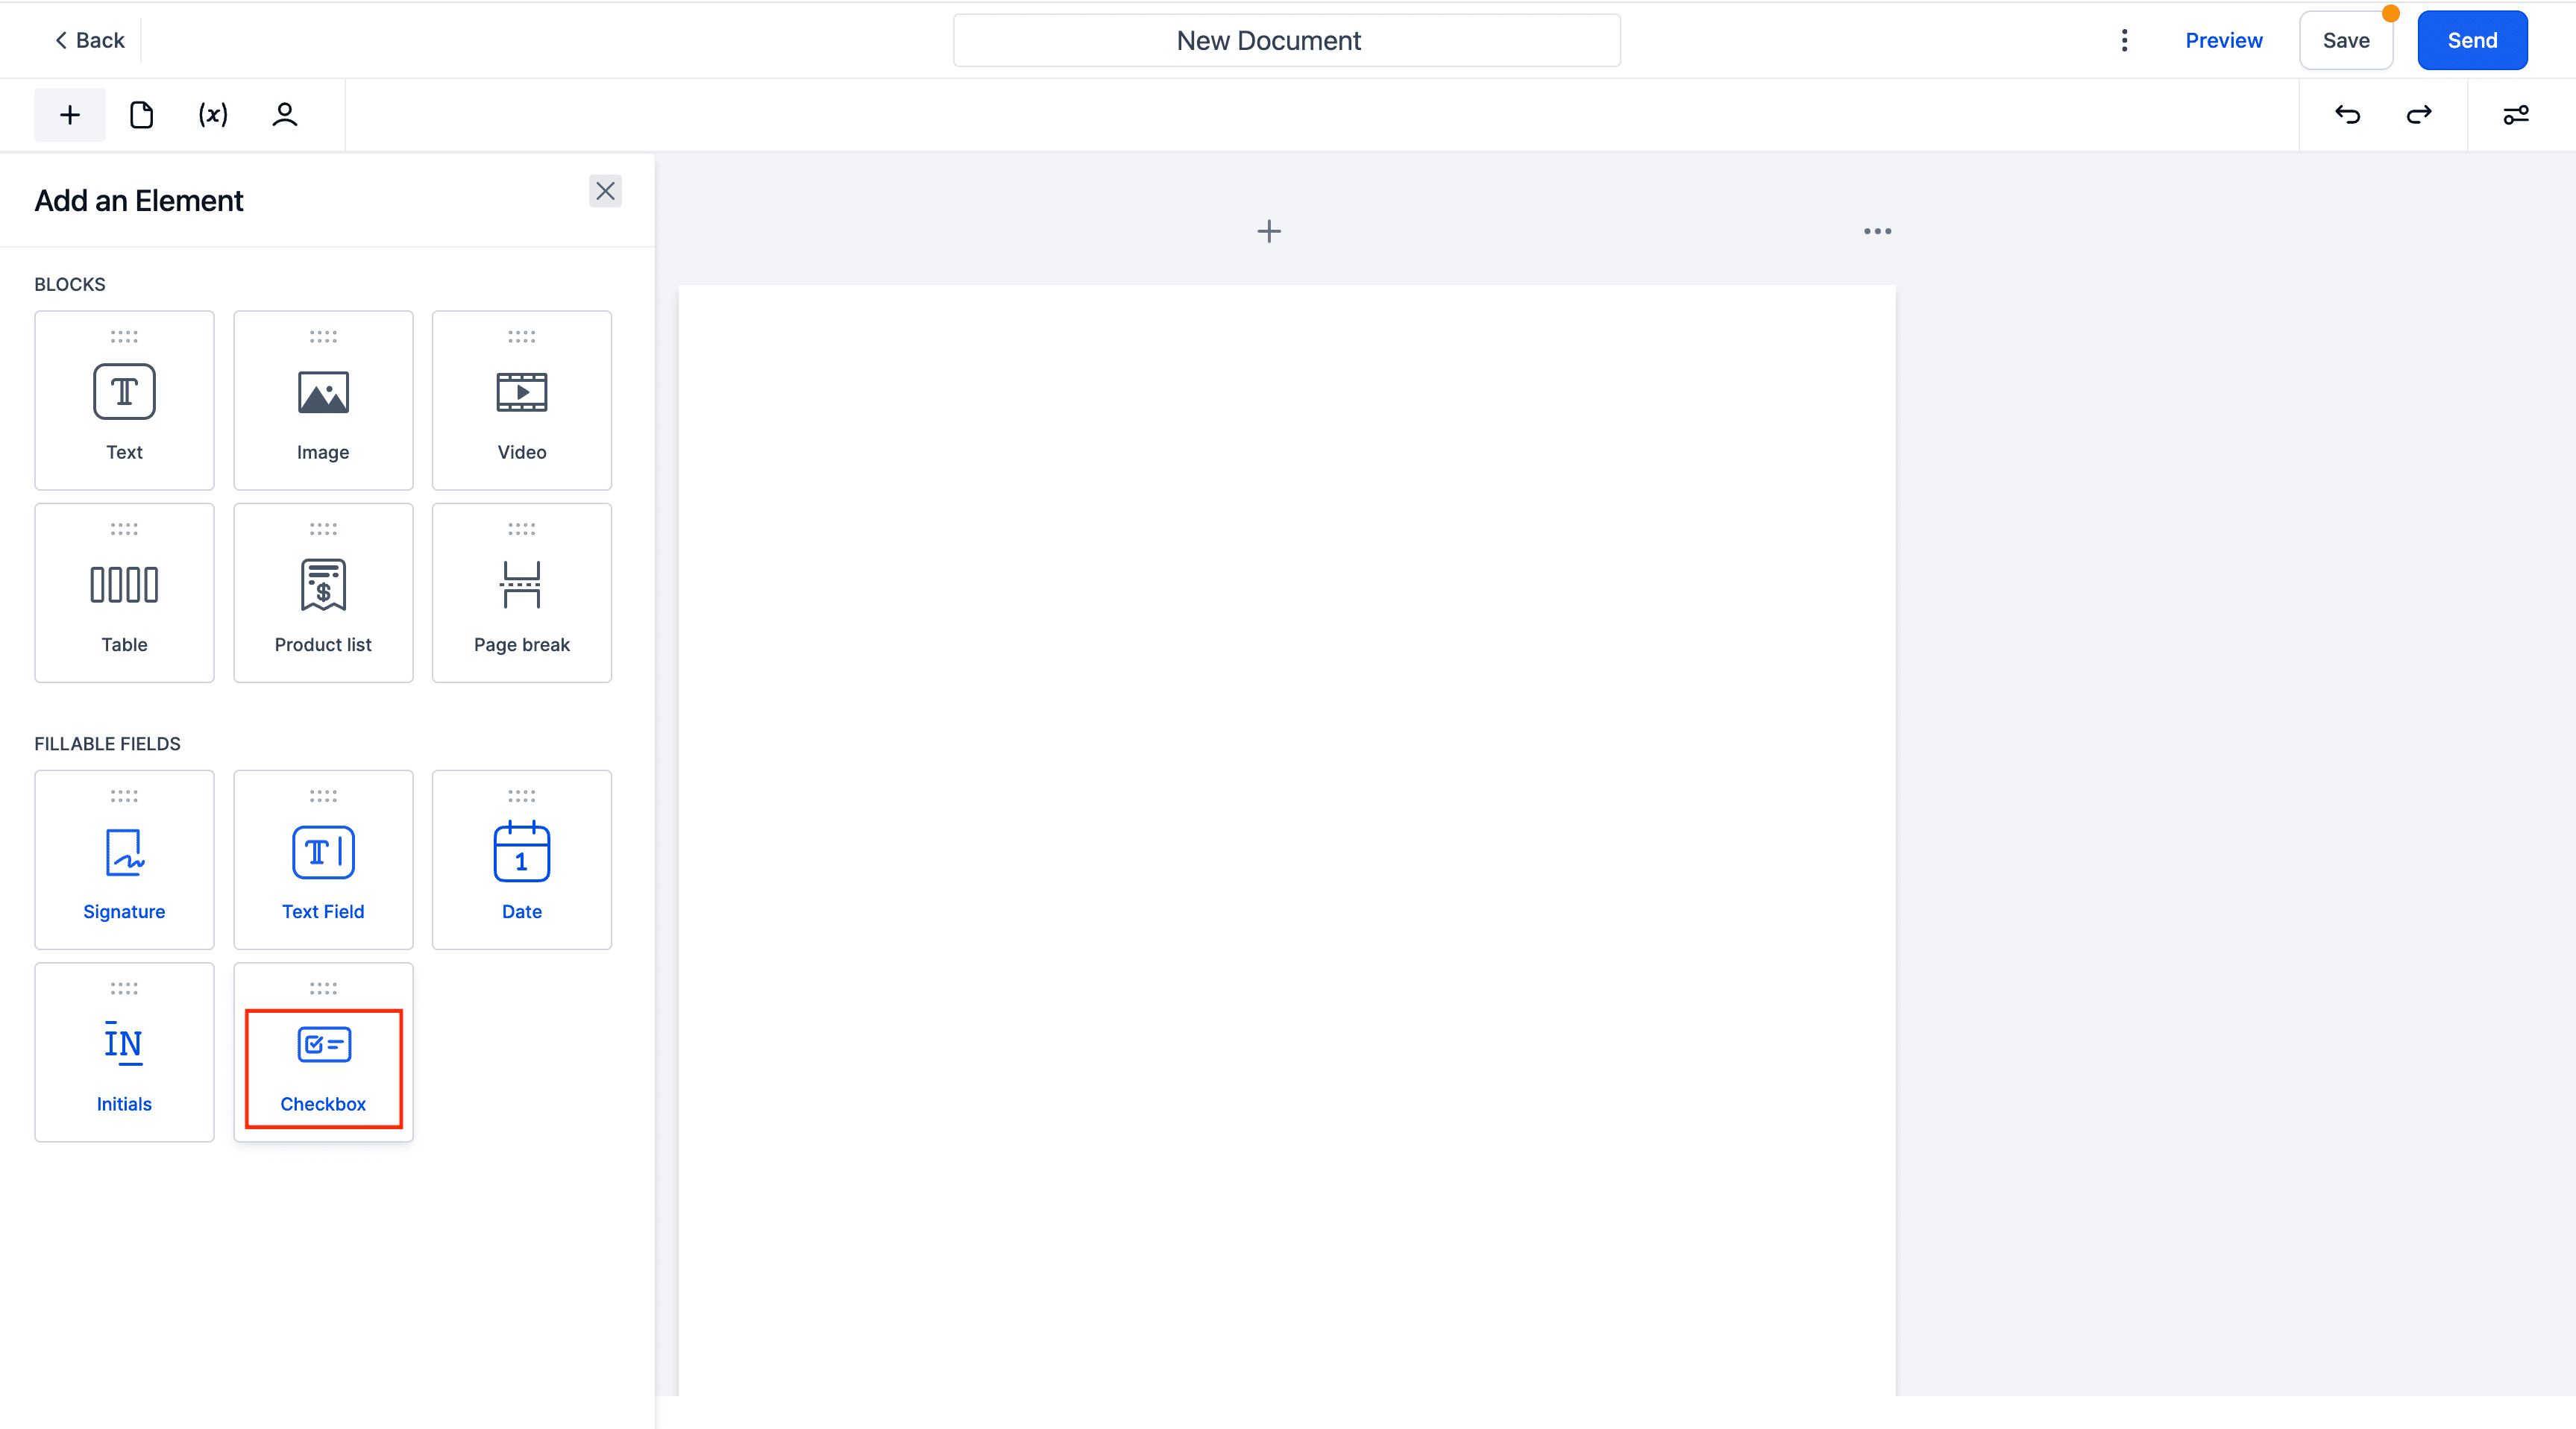The width and height of the screenshot is (2576, 1429).
Task: Click the Undo arrow
Action: (x=2348, y=115)
